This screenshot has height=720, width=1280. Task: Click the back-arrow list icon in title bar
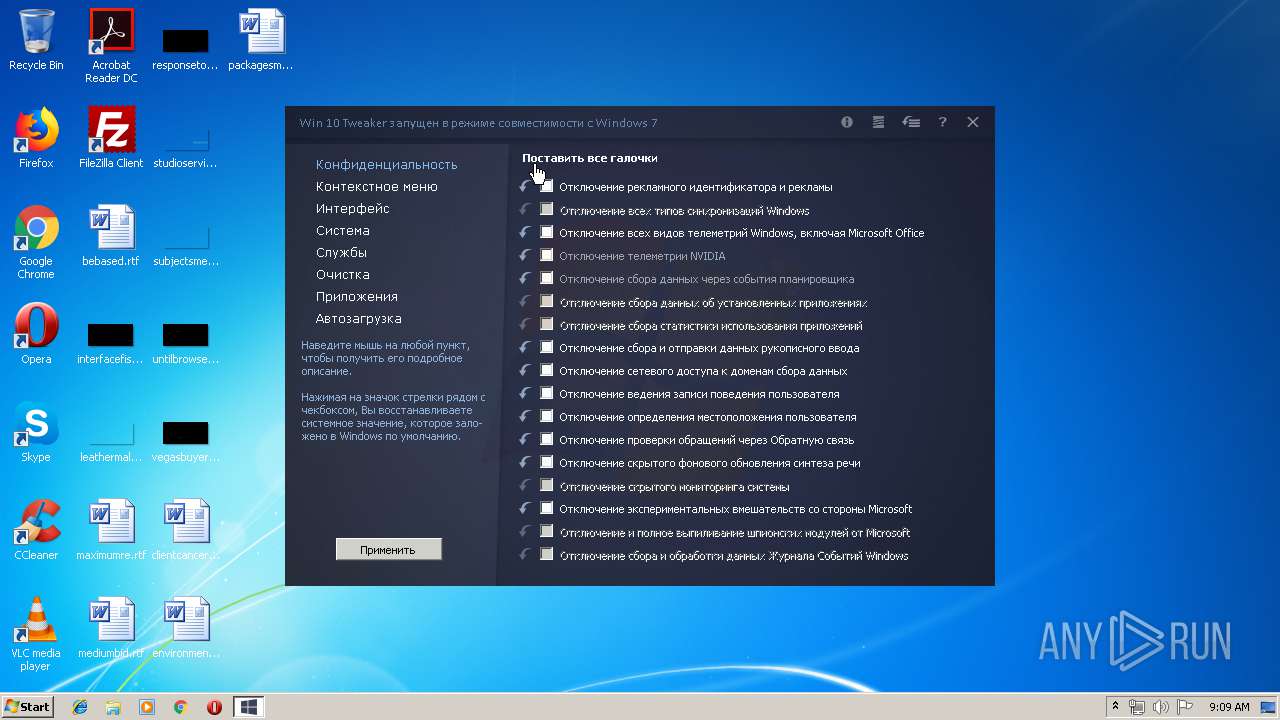(911, 122)
